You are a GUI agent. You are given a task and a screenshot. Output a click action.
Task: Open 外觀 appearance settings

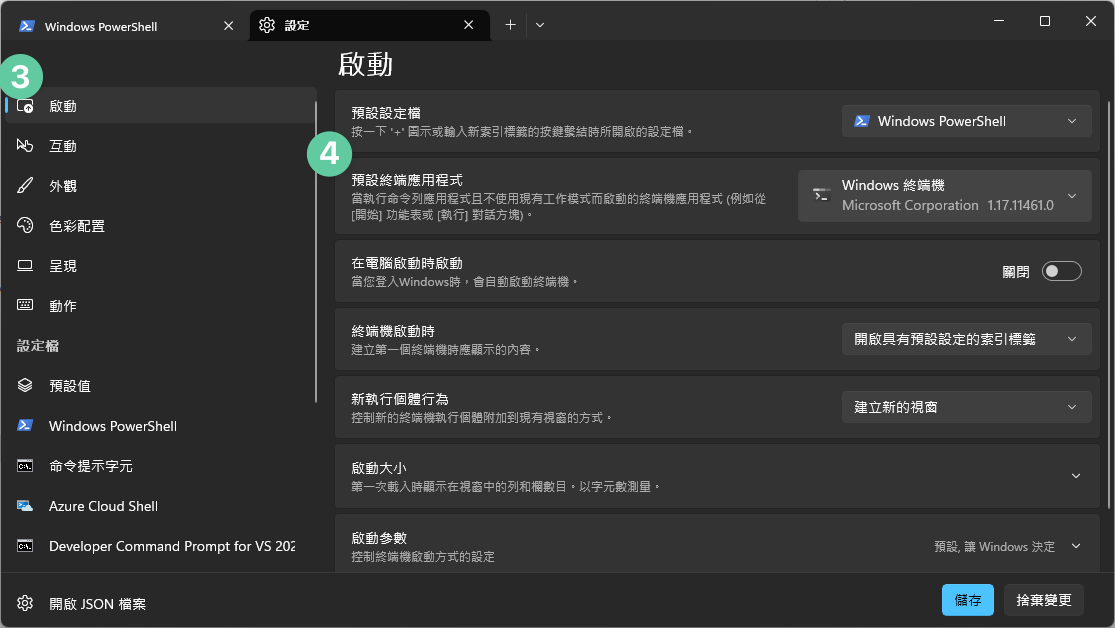pyautogui.click(x=62, y=185)
